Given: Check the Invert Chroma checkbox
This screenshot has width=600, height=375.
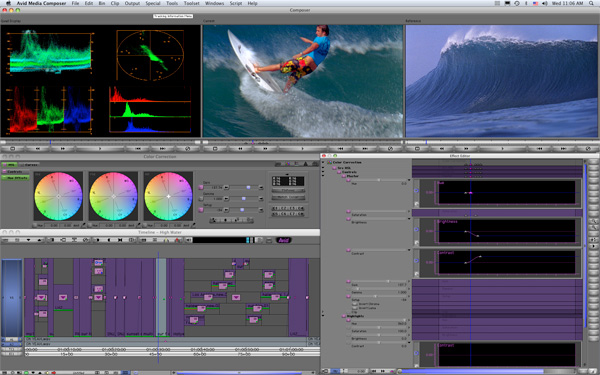Looking at the screenshot, I should click(355, 304).
